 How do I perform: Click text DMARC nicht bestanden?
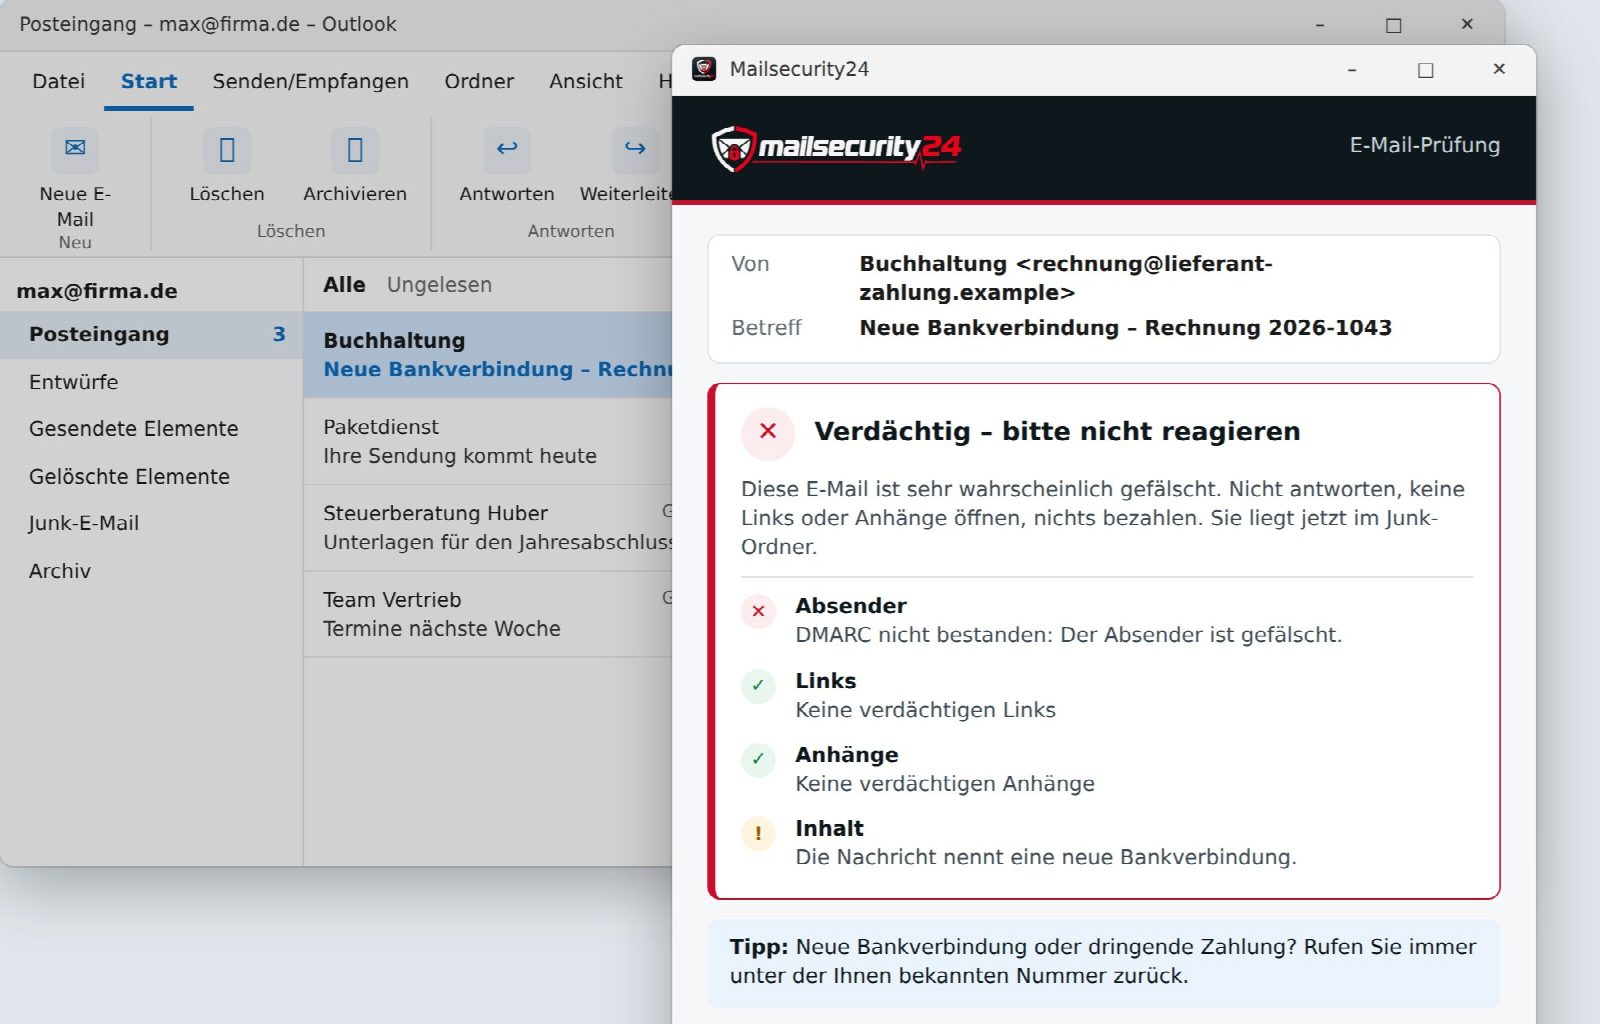point(923,635)
